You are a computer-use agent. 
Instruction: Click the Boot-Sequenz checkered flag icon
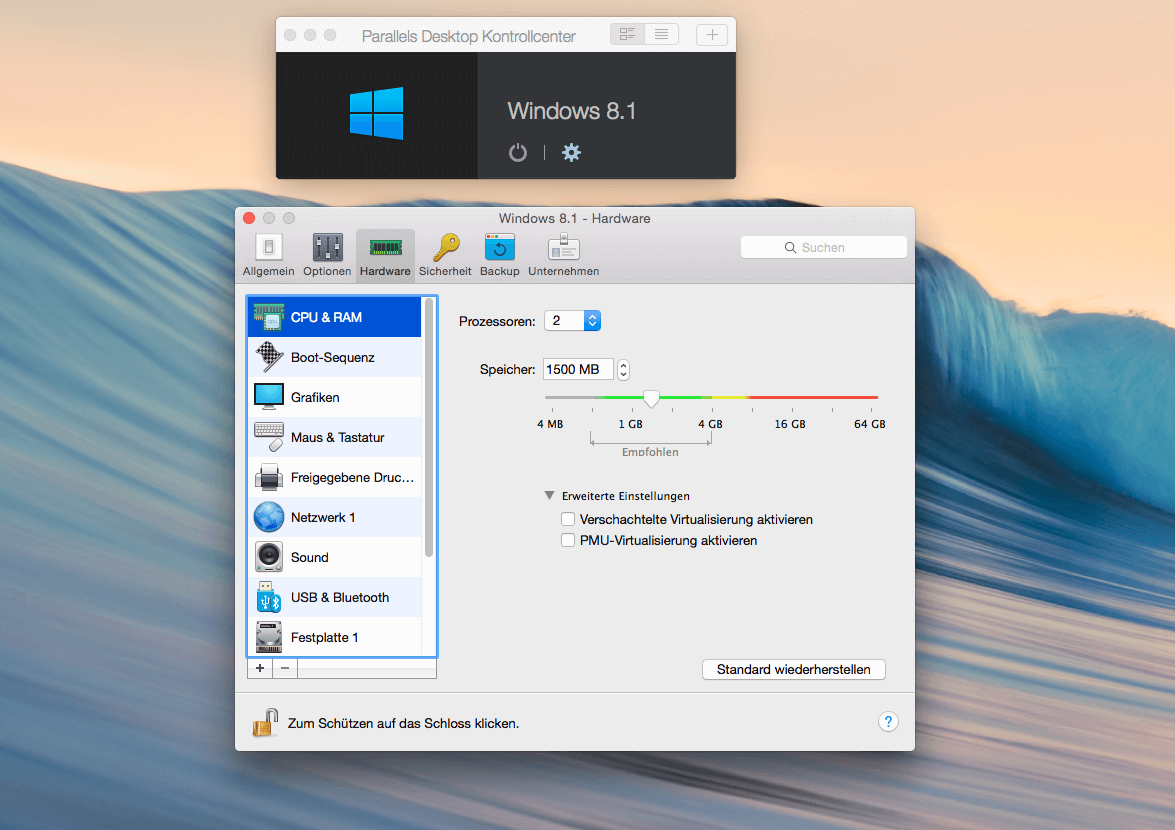tap(268, 357)
